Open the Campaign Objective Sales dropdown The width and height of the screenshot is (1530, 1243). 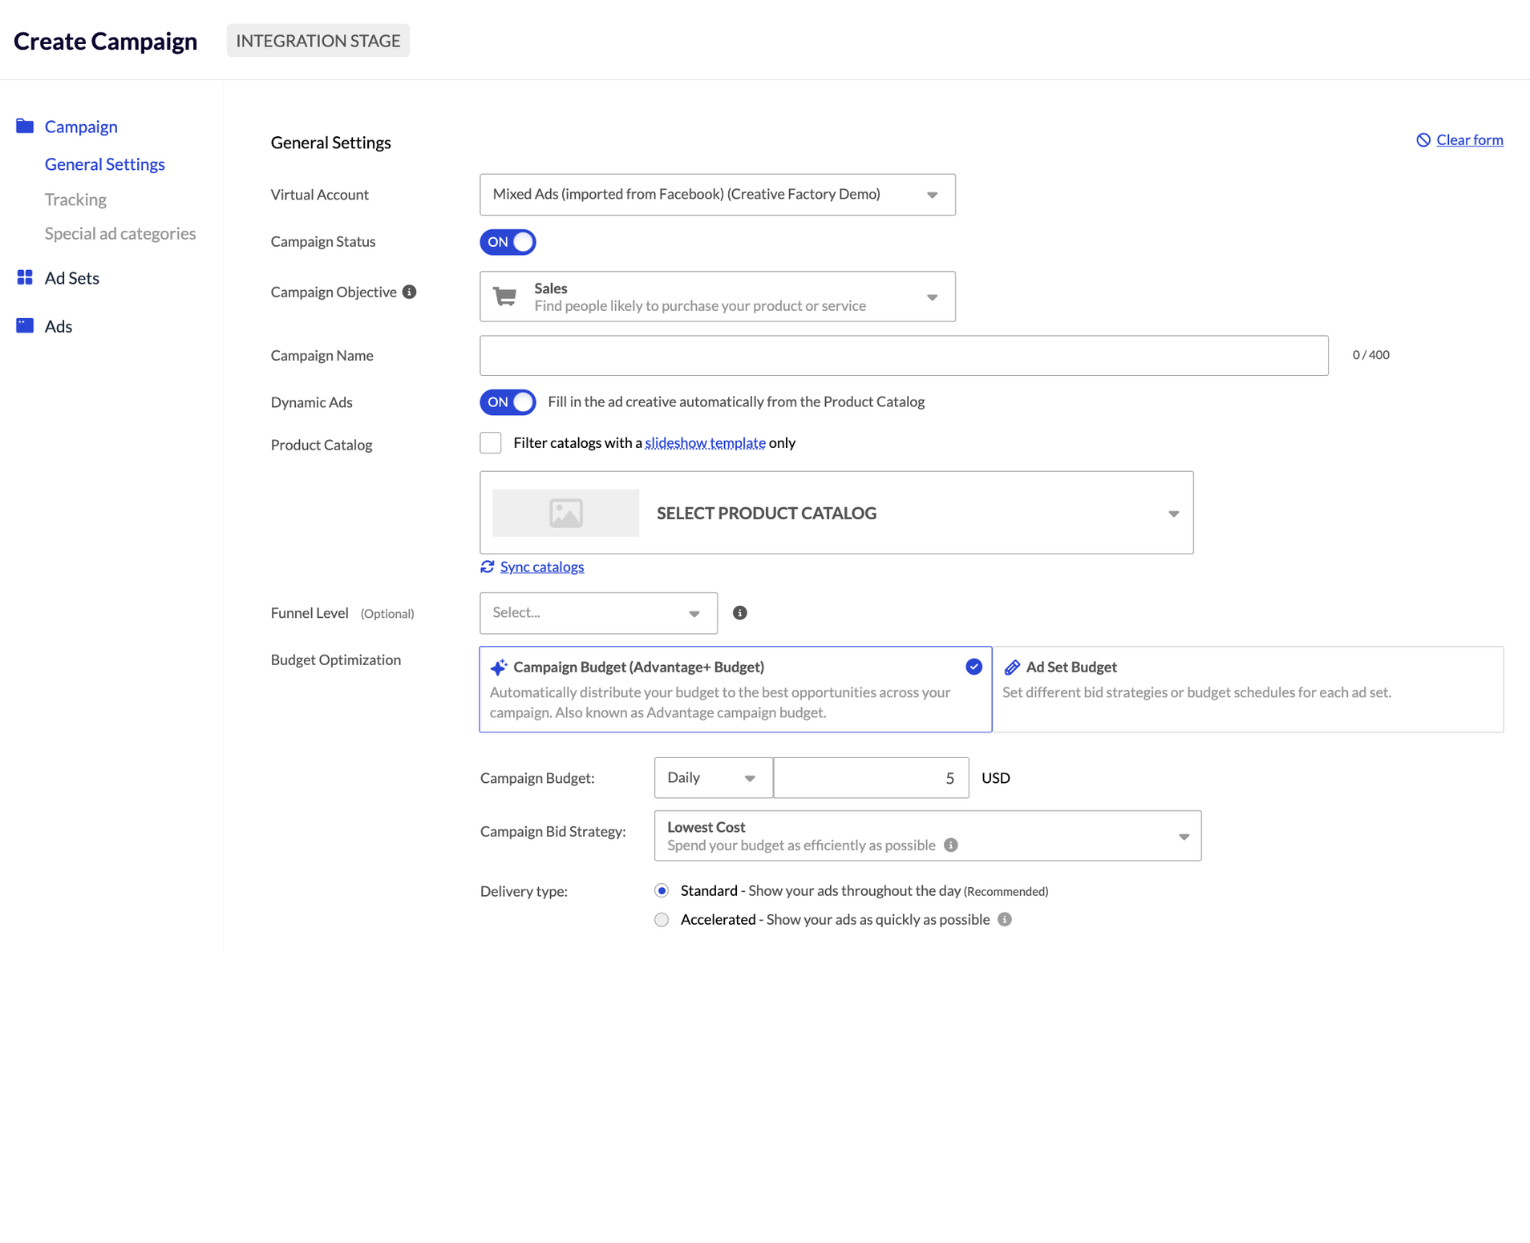tap(718, 297)
